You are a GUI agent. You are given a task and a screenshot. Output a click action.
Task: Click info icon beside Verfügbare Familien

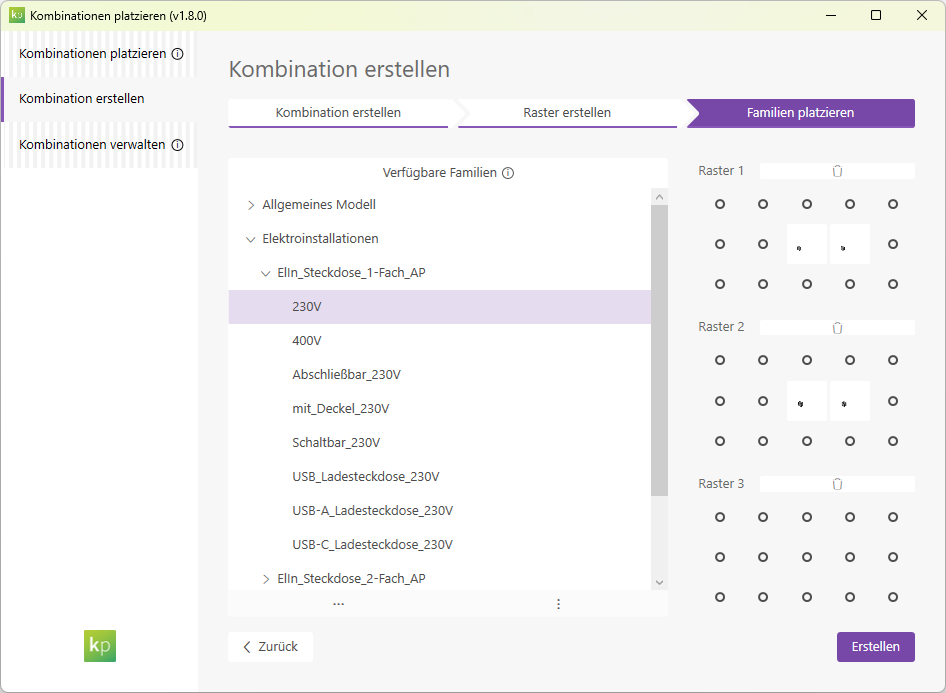(508, 173)
